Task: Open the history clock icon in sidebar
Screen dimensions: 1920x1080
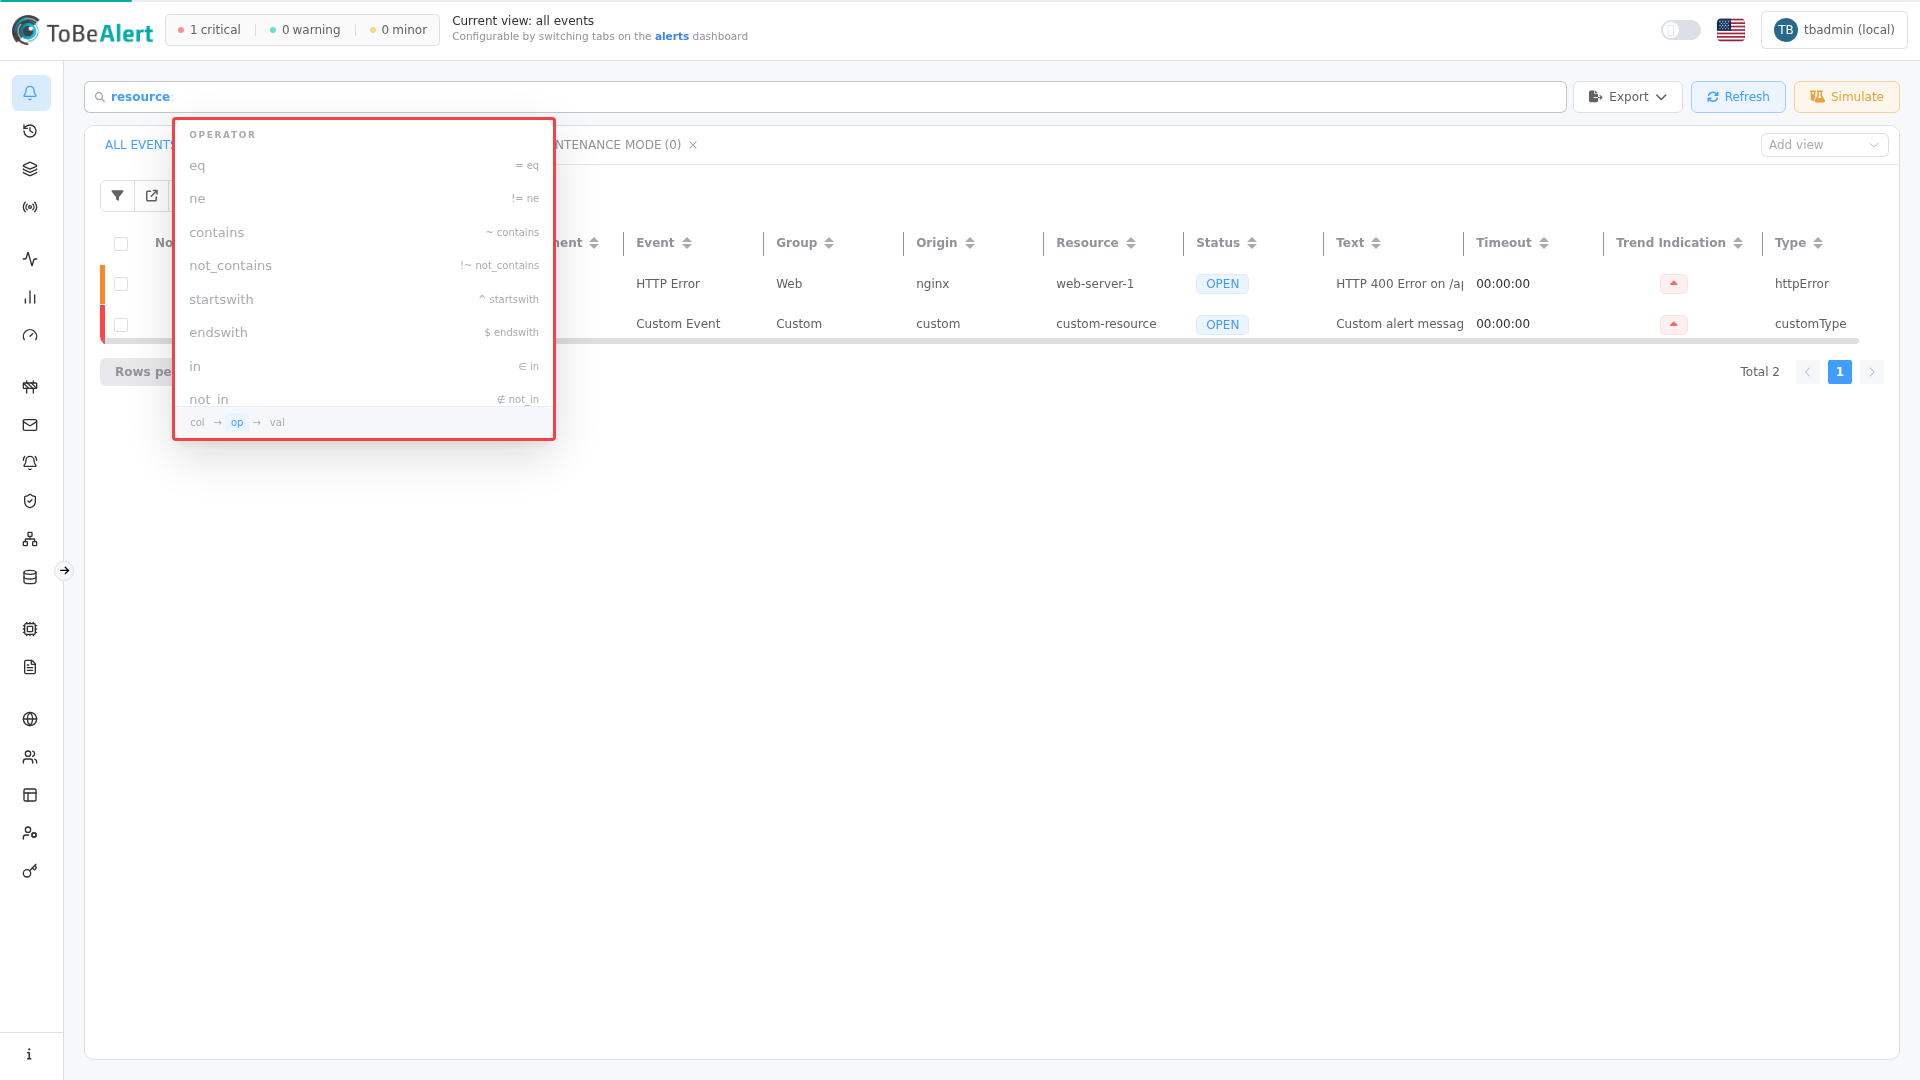Action: point(30,131)
